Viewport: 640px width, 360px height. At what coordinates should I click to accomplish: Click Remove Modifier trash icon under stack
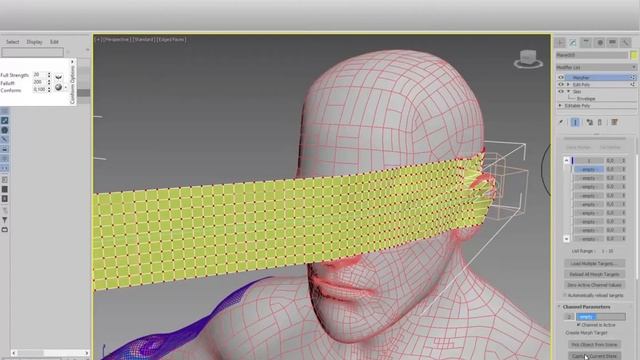tap(600, 122)
